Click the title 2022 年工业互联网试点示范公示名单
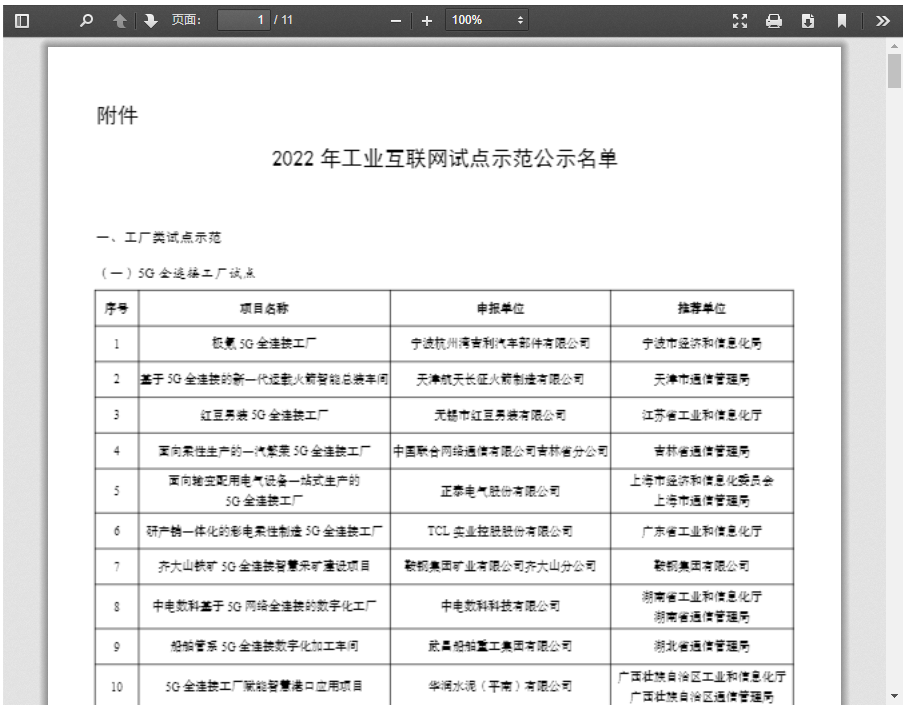908x711 pixels. pyautogui.click(x=444, y=159)
